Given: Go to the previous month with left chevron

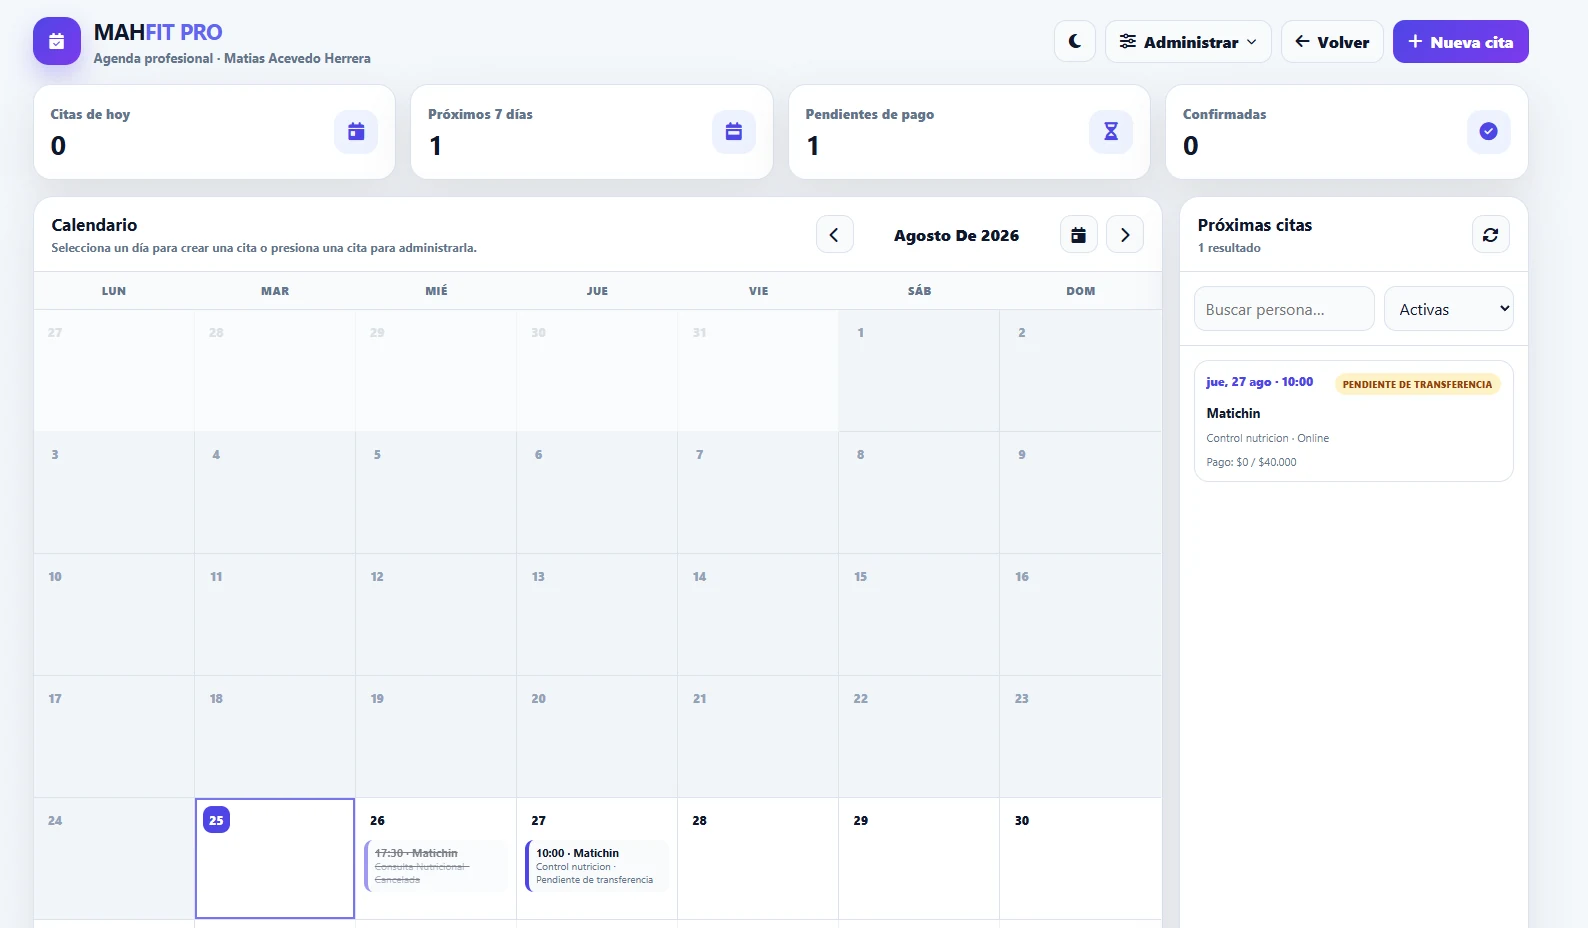Looking at the screenshot, I should pos(834,235).
